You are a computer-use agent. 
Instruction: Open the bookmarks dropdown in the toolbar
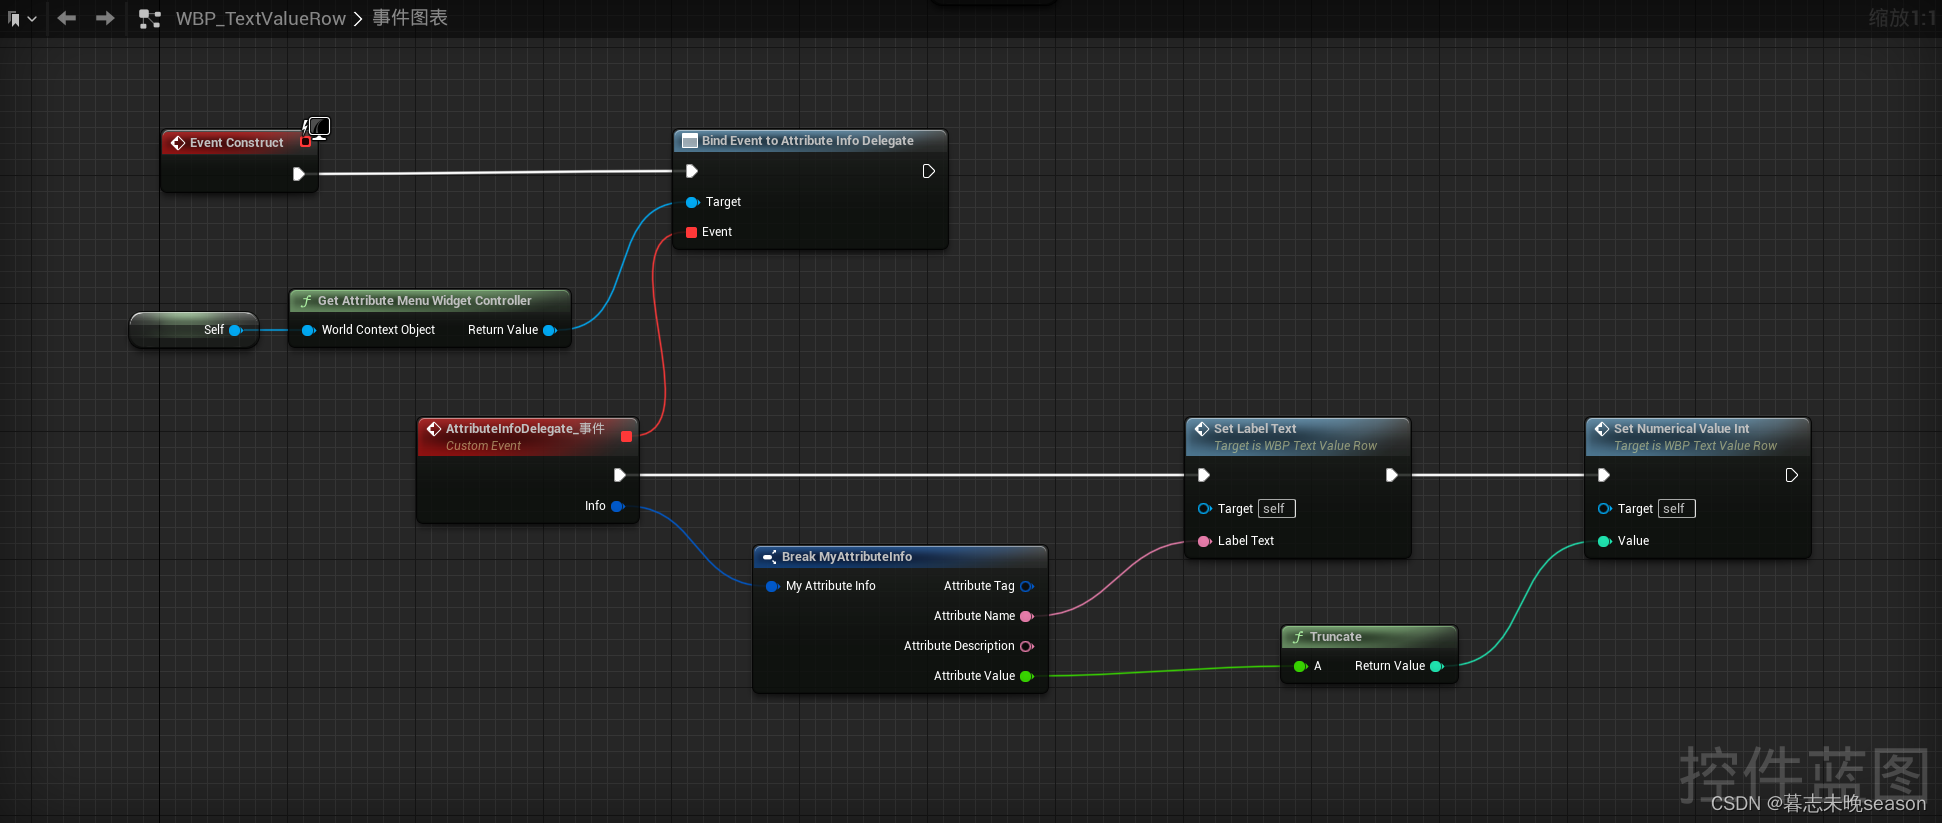(22, 18)
